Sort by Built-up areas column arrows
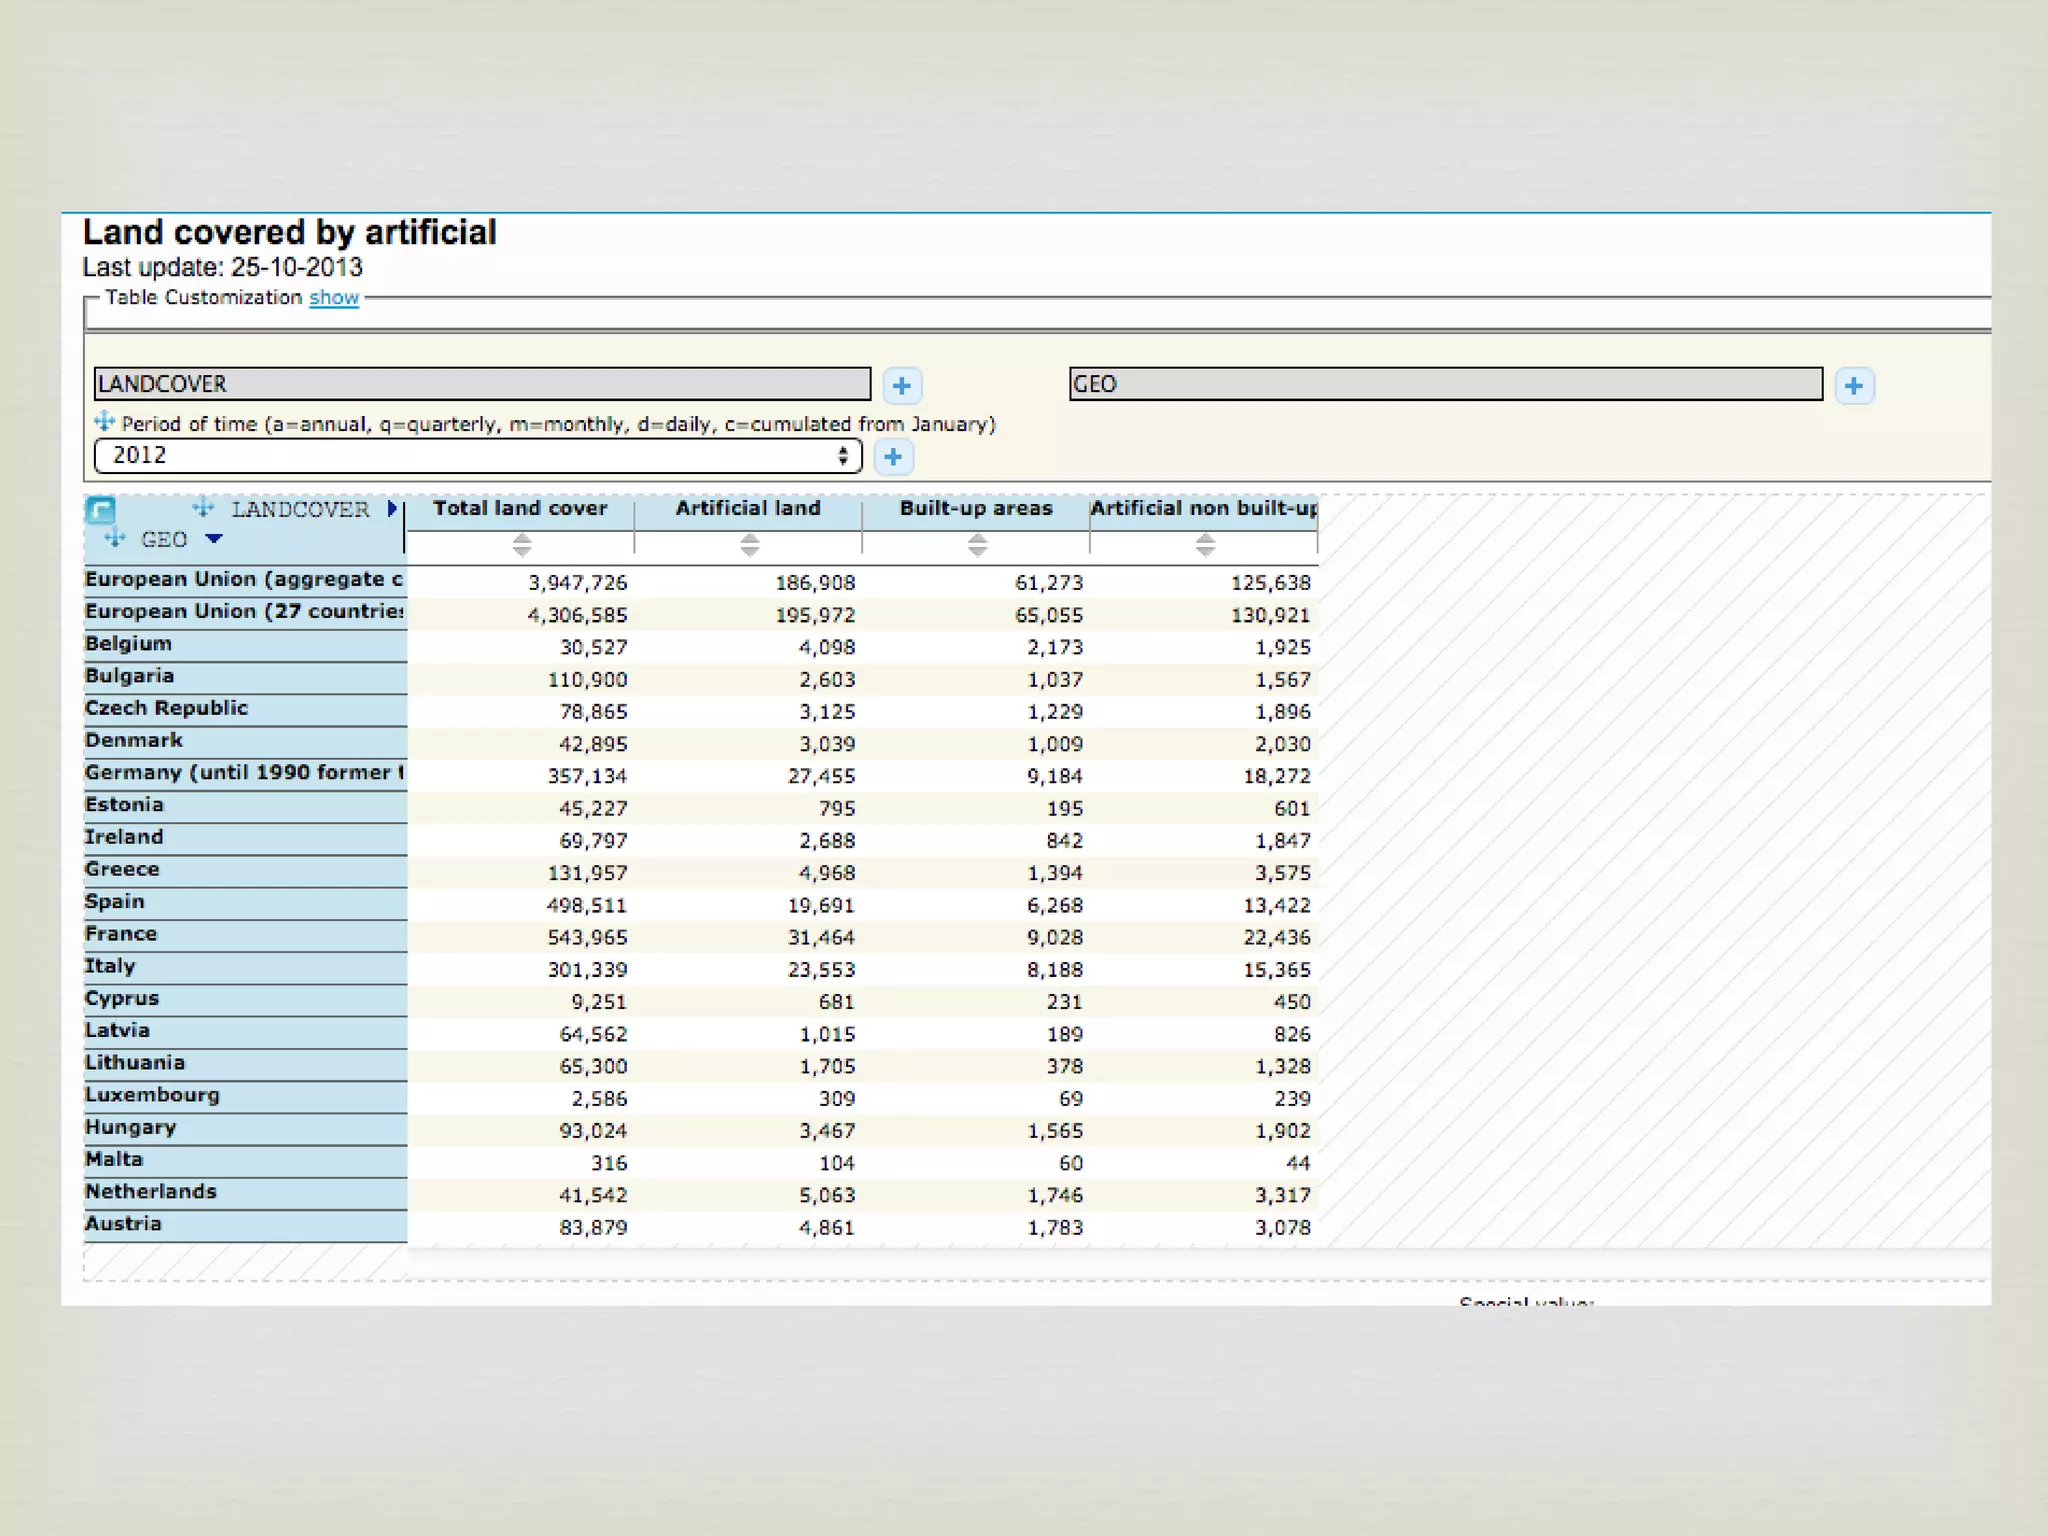Viewport: 2048px width, 1536px height. (977, 545)
